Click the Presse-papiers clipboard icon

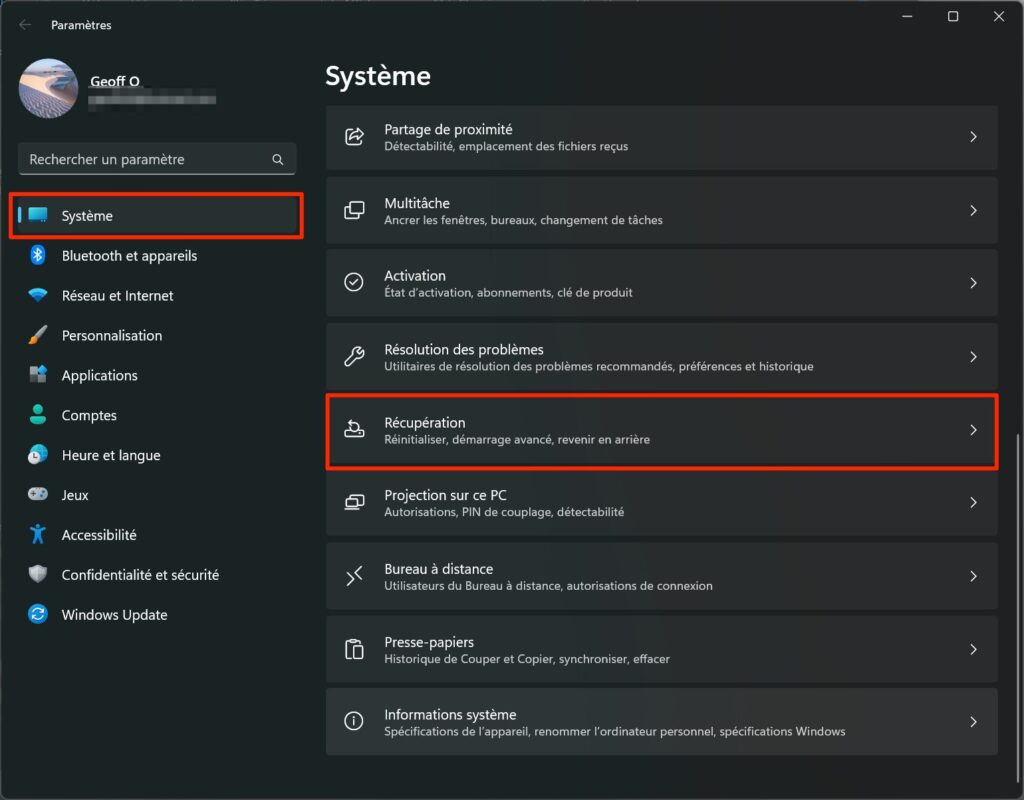[354, 650]
